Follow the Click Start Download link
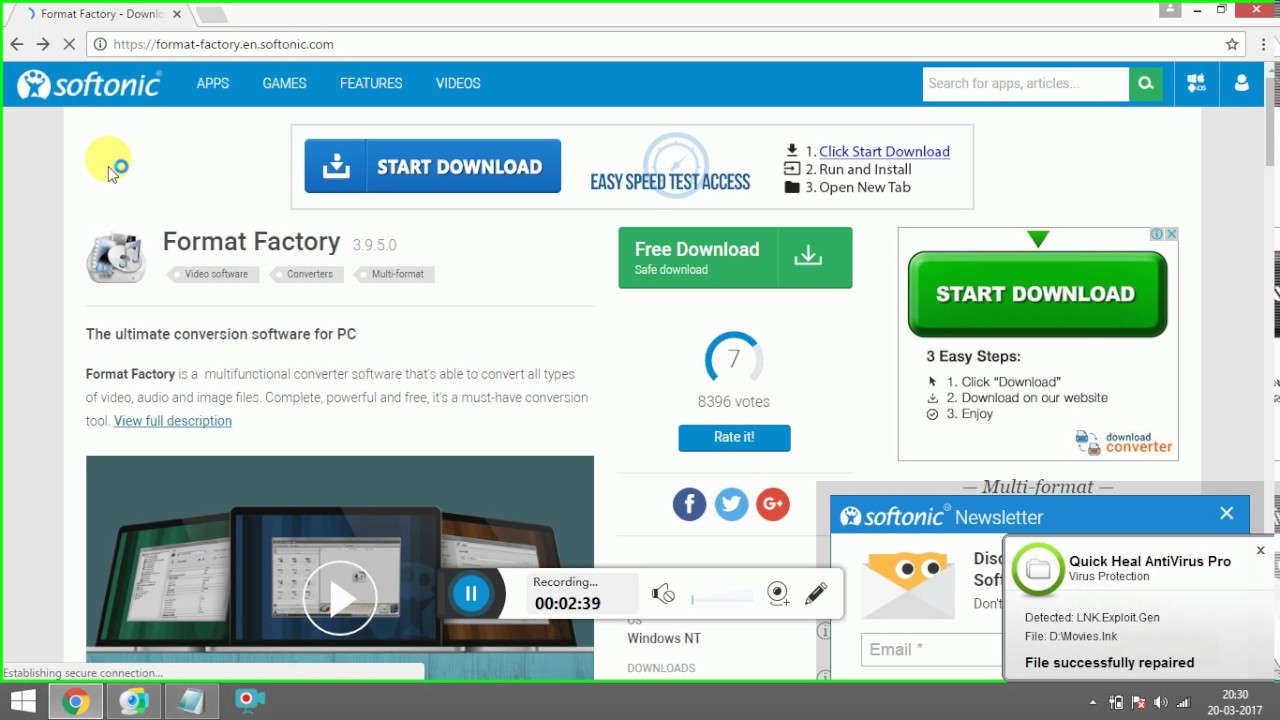The height and width of the screenshot is (720, 1280). pyautogui.click(x=884, y=151)
